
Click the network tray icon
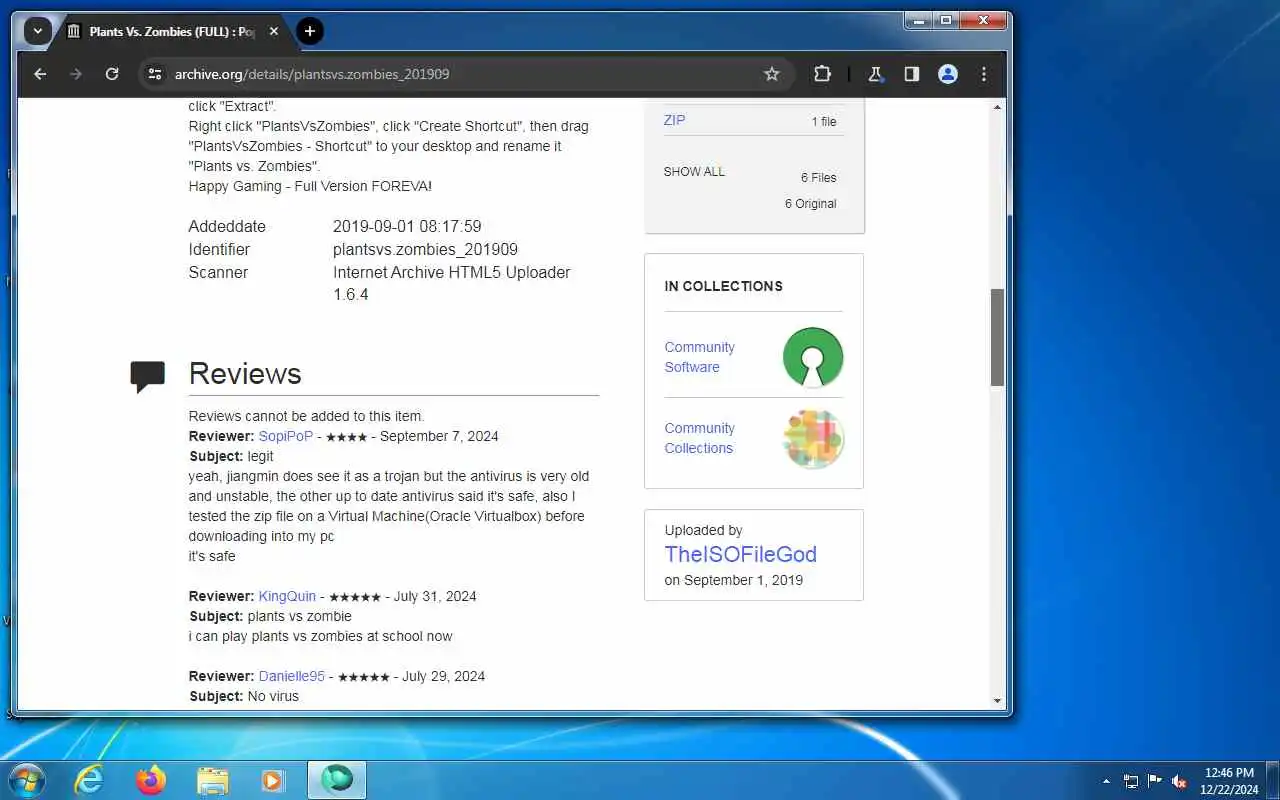1131,781
